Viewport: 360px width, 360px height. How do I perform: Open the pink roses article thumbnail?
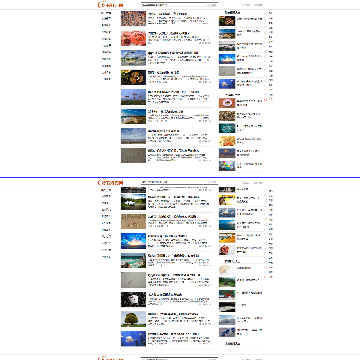click(x=133, y=38)
